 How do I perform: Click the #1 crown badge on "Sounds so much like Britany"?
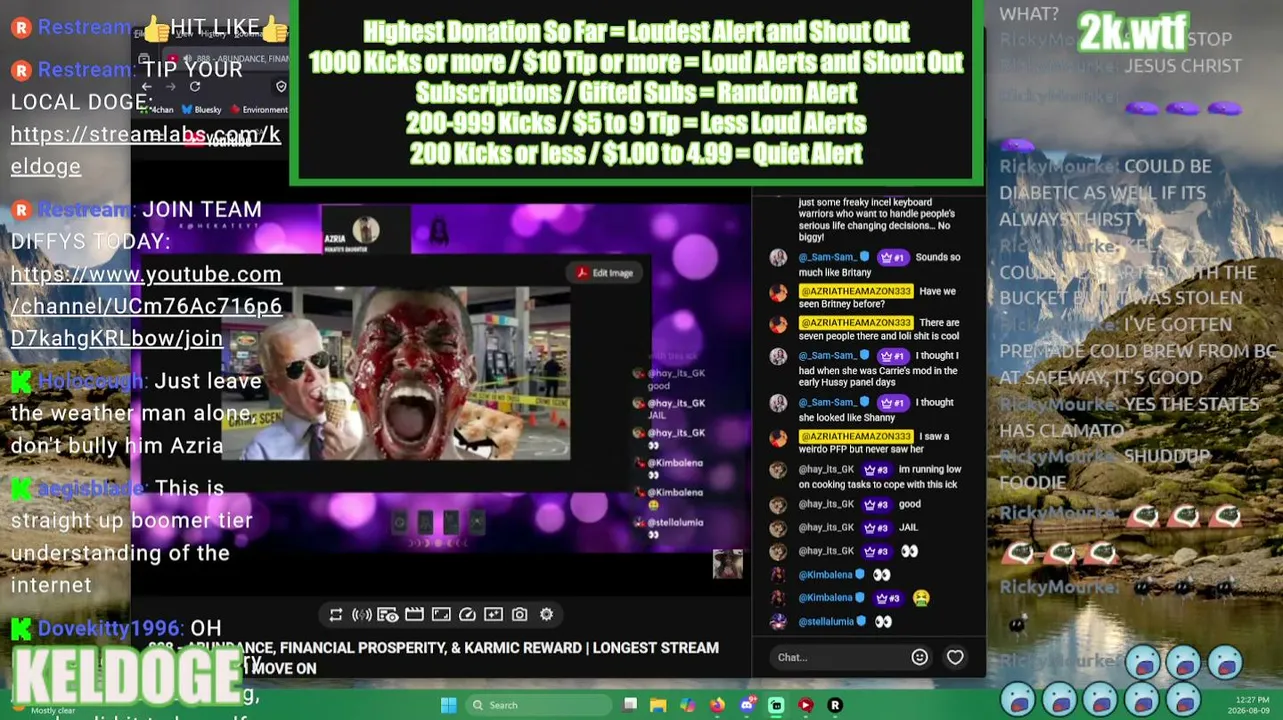point(892,258)
